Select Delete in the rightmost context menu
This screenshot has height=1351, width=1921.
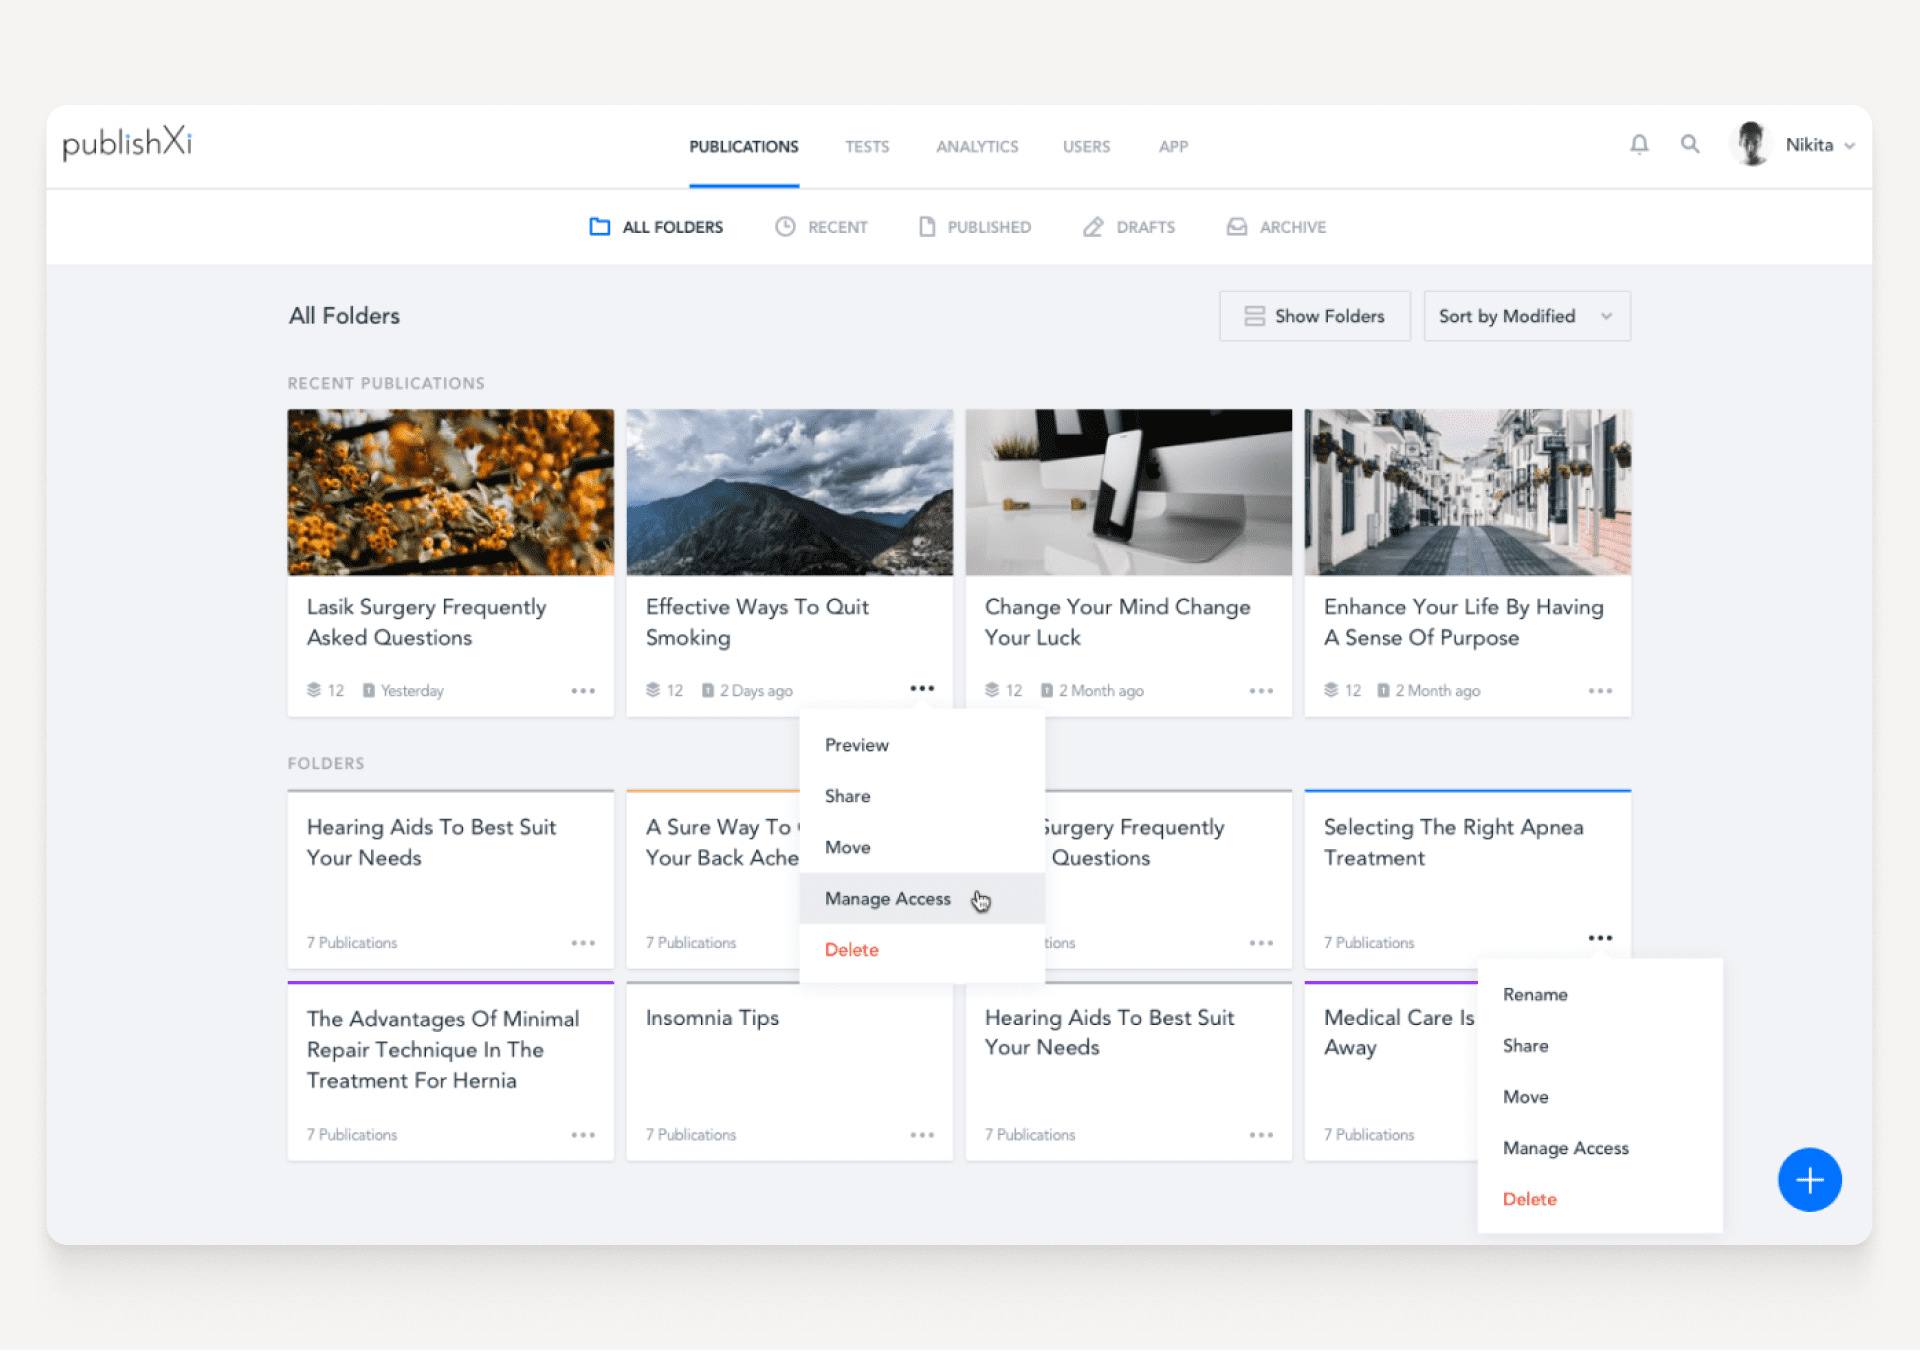point(1529,1198)
